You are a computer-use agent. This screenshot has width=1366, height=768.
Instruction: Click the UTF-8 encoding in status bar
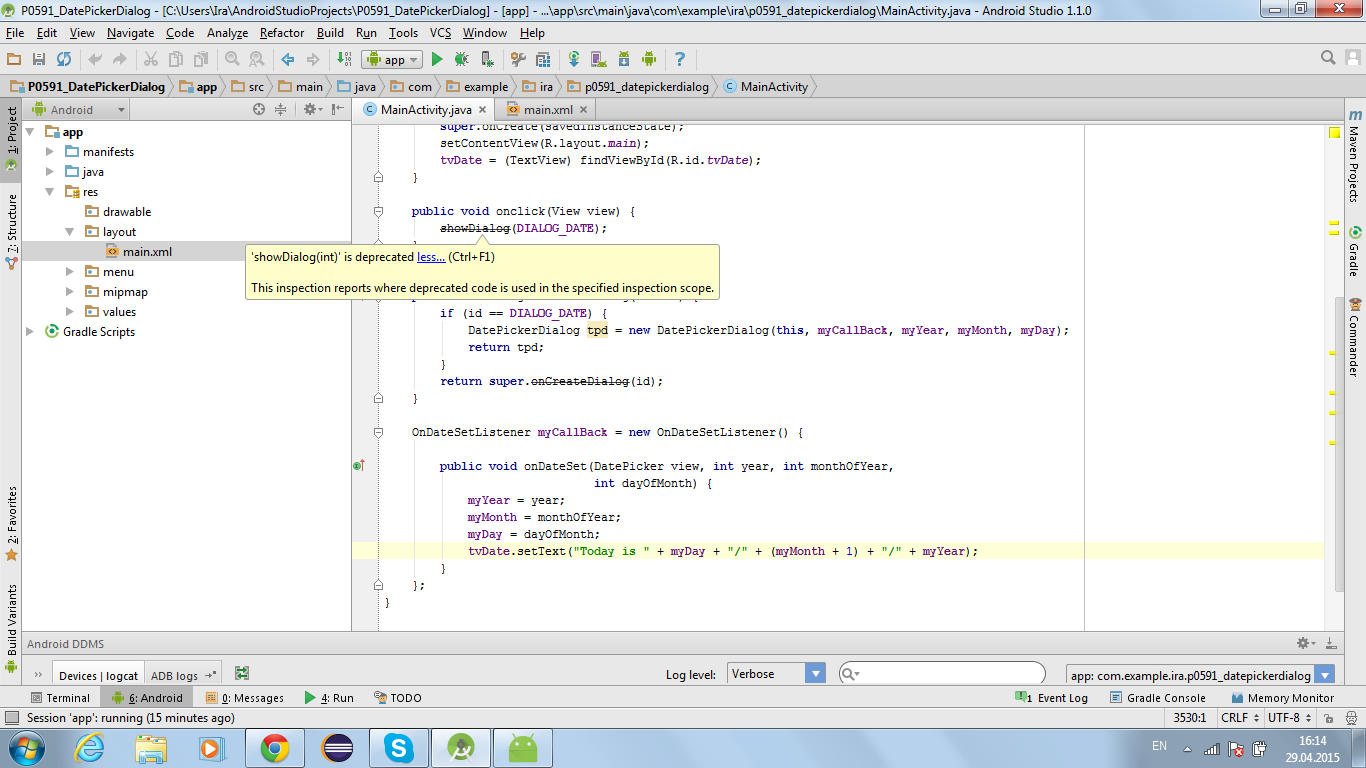pos(1290,718)
